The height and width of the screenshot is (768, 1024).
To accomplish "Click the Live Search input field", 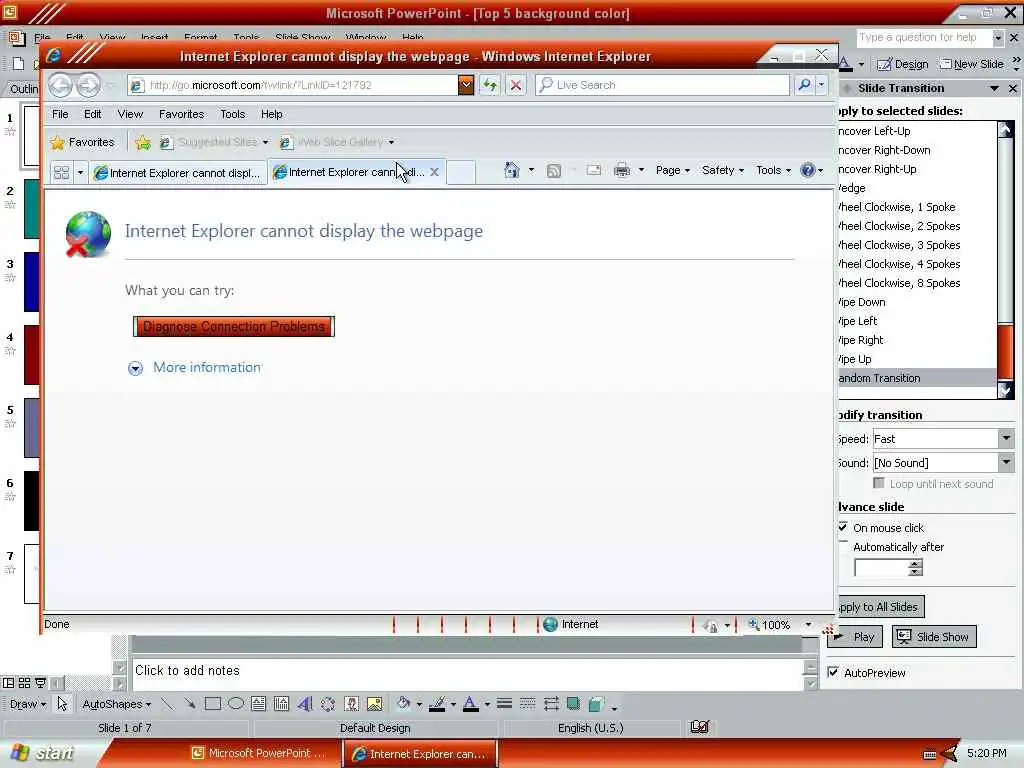I will (662, 85).
